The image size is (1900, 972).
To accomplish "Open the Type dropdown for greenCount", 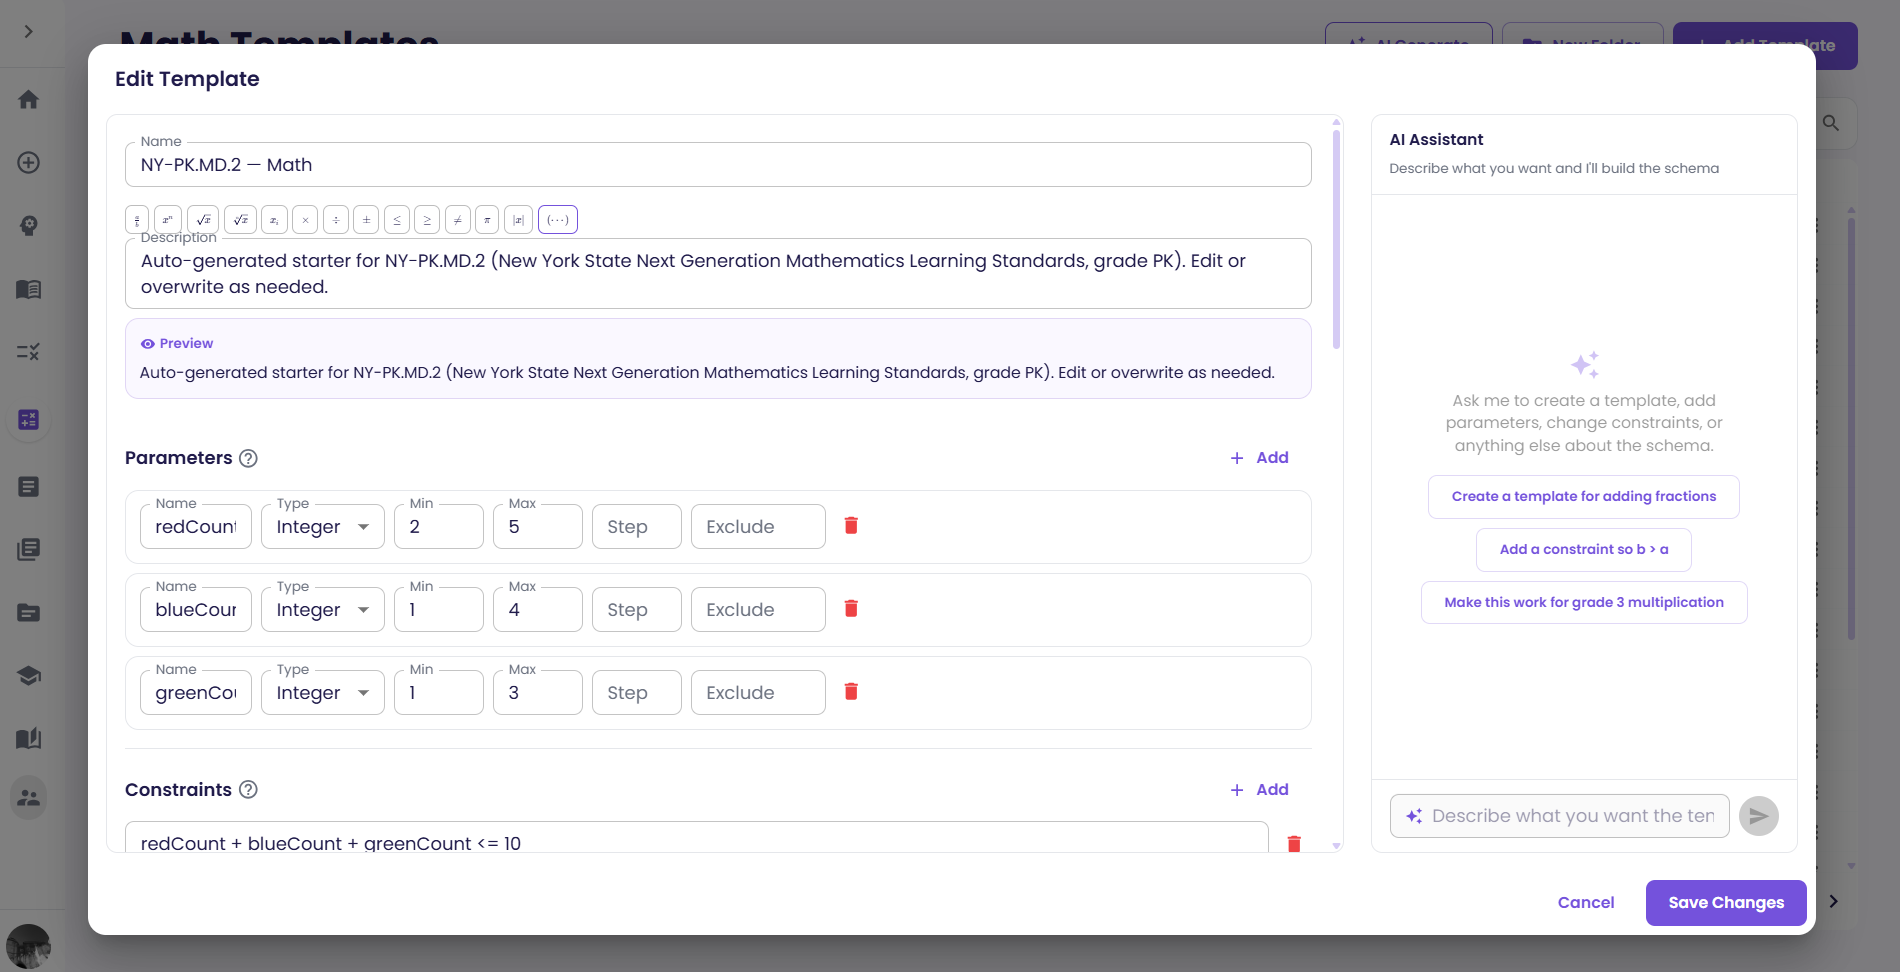I will (323, 693).
